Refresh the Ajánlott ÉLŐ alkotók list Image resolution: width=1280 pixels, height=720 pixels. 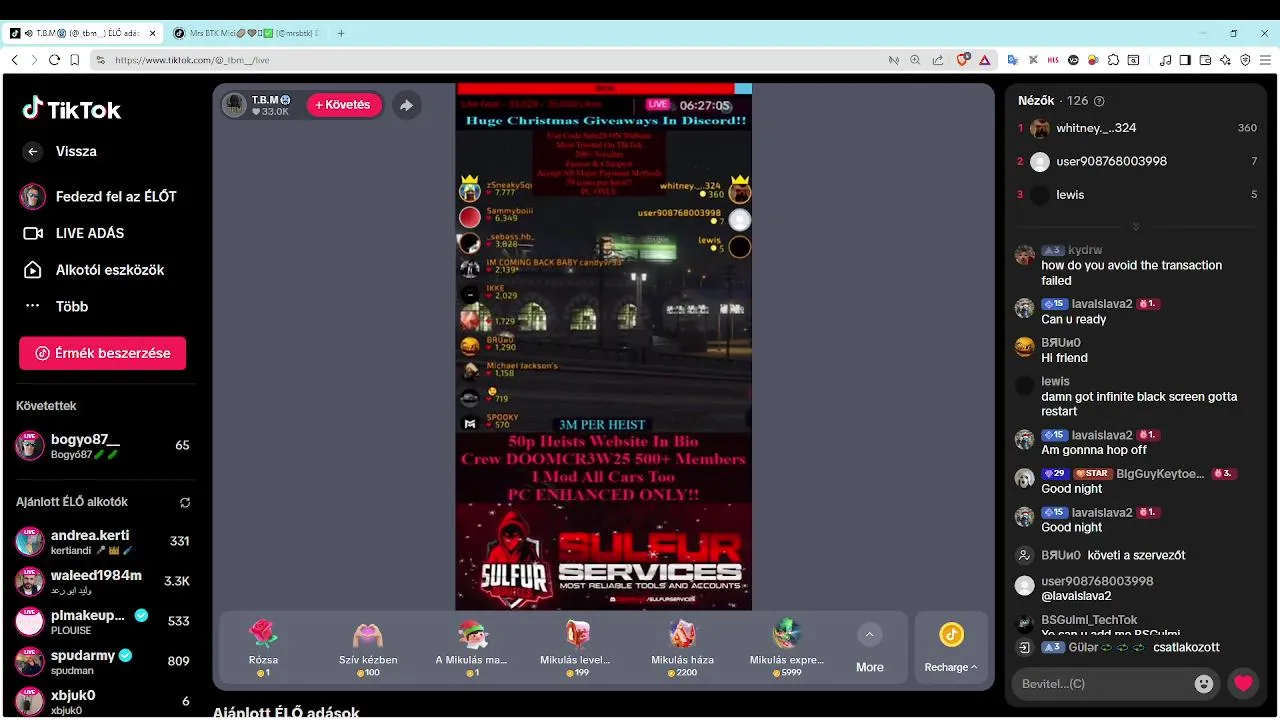click(184, 502)
